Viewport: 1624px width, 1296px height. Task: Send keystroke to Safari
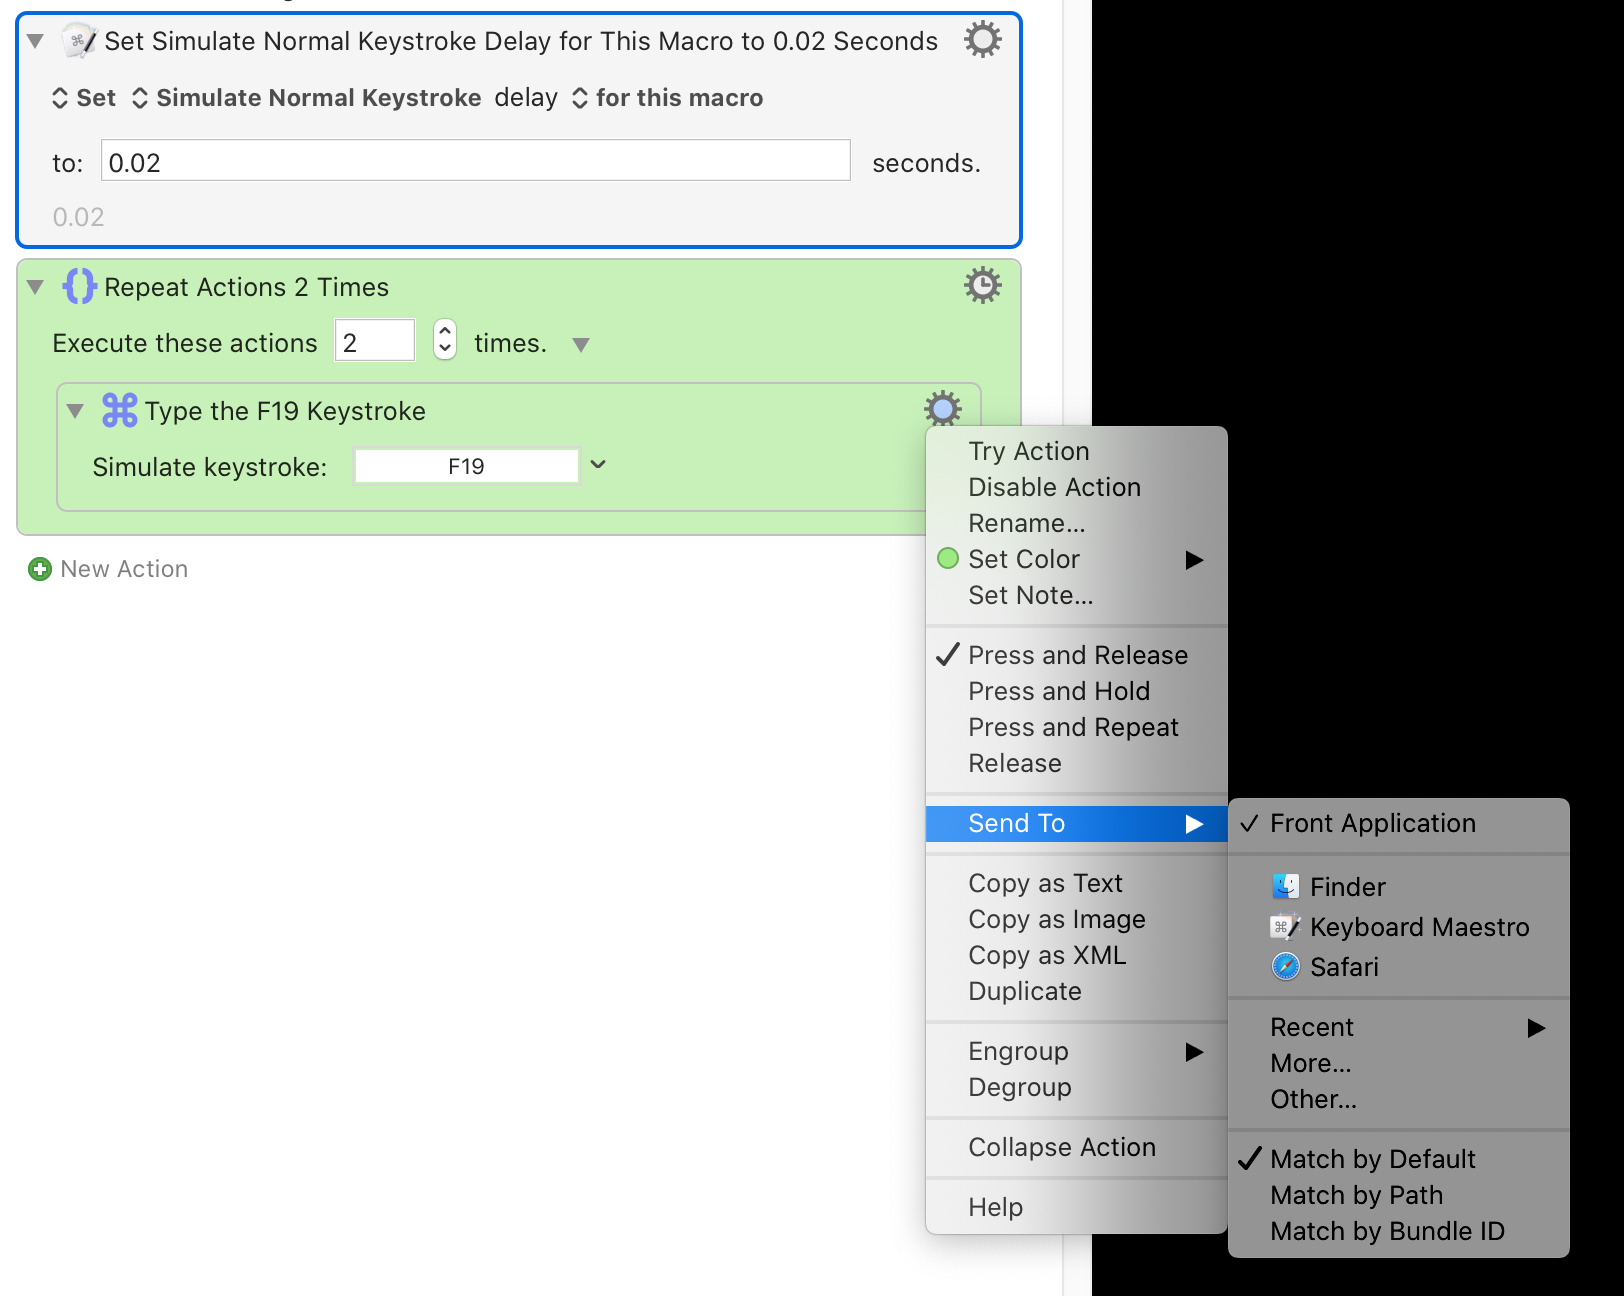click(x=1398, y=967)
